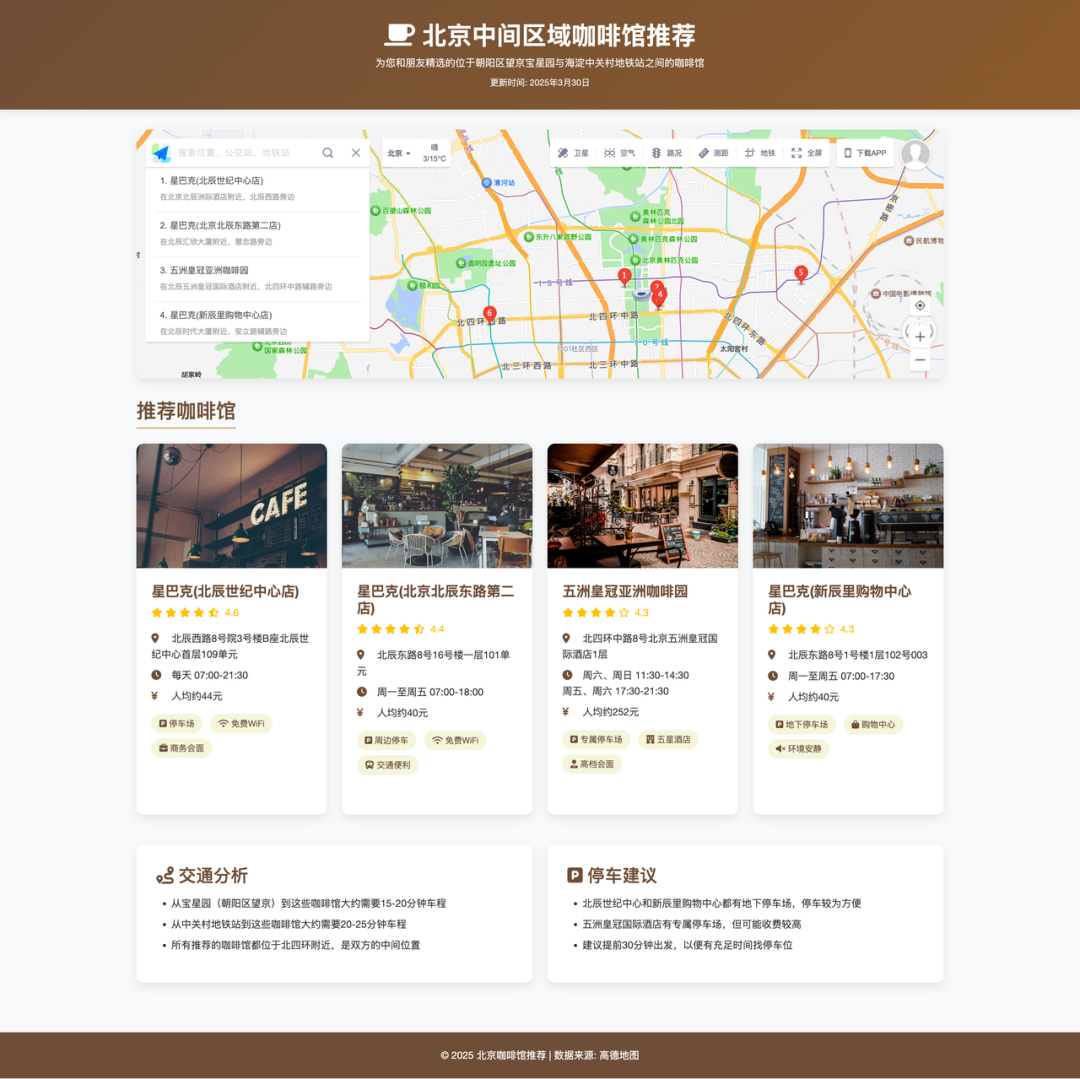The image size is (1080, 1079).
Task: Click the magnifier search icon in map
Action: [328, 153]
